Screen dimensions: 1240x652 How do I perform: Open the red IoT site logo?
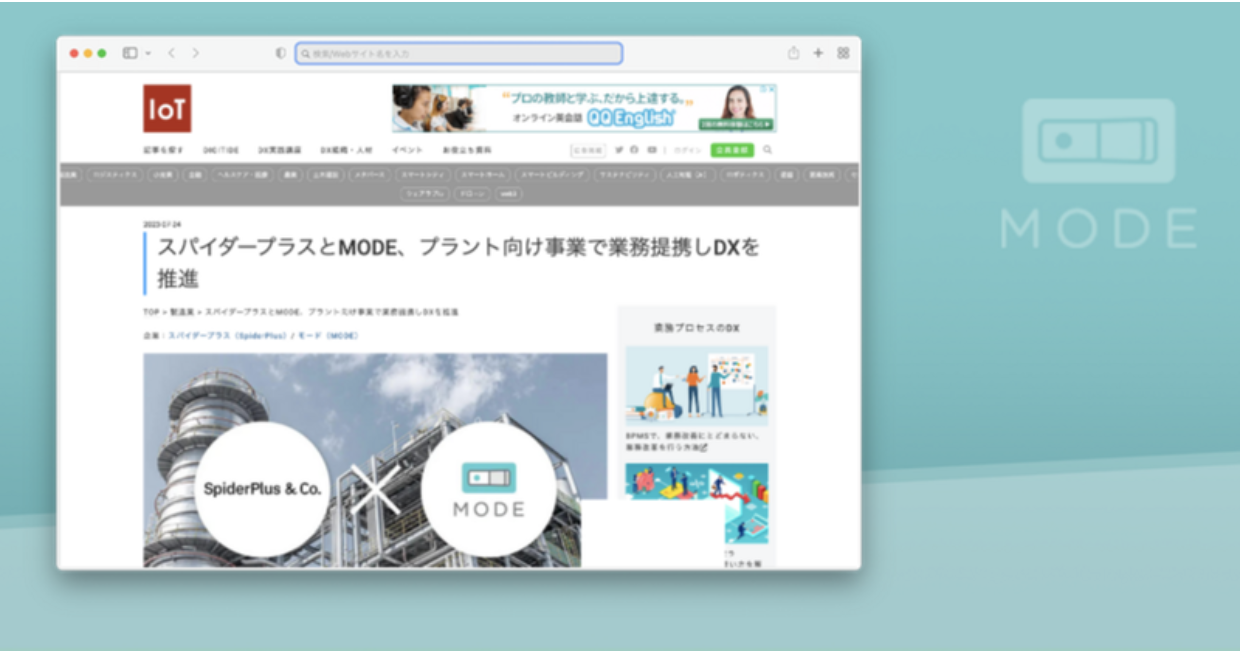[167, 109]
